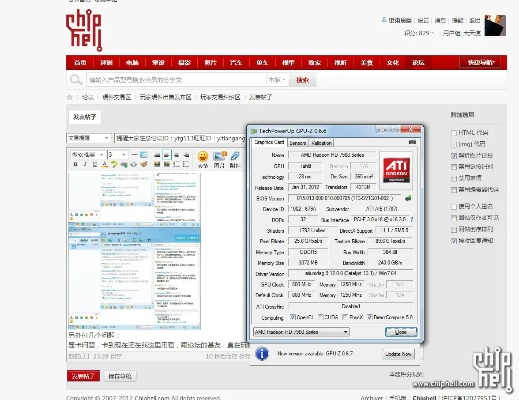Select the Graphics Card tab in GPU-Z
The width and height of the screenshot is (519, 400).
pyautogui.click(x=269, y=142)
